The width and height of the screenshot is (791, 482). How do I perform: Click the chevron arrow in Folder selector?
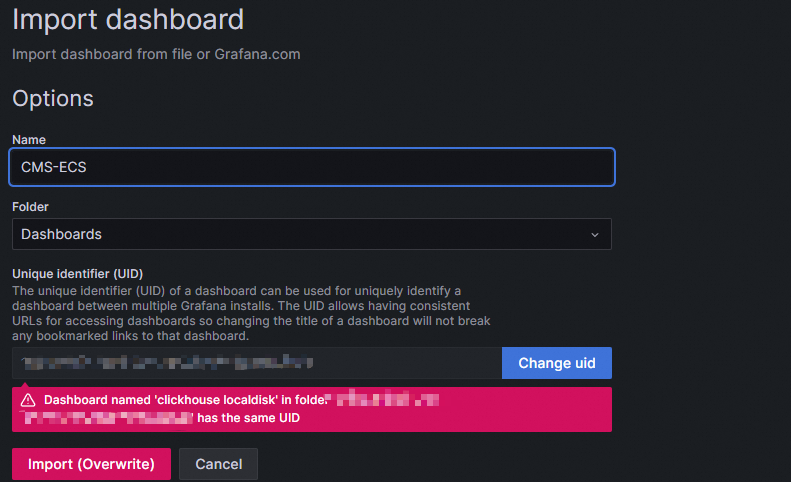tap(595, 235)
